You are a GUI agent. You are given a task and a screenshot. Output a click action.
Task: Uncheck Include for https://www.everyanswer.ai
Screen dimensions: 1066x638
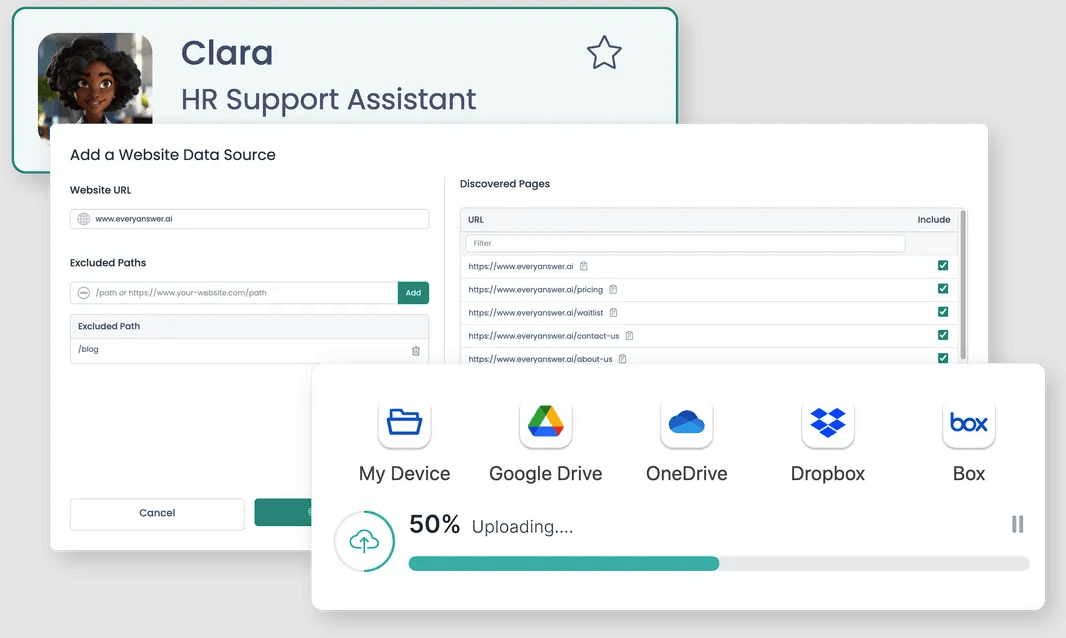(942, 266)
